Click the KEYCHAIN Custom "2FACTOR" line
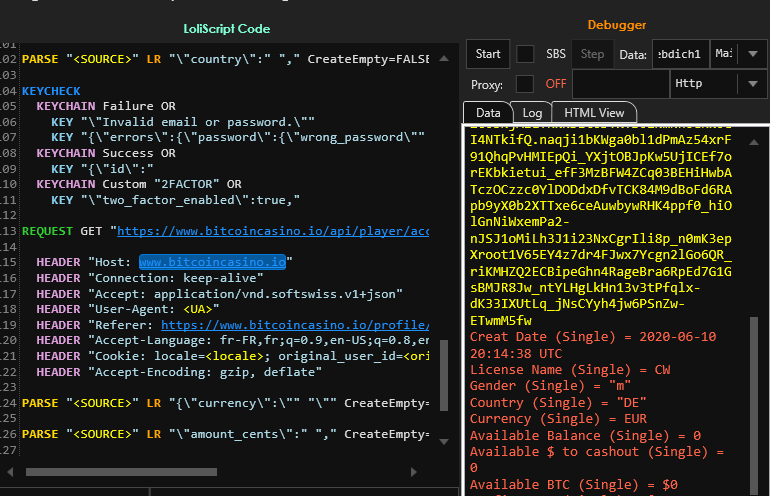The height and width of the screenshot is (496, 770). (x=139, y=184)
